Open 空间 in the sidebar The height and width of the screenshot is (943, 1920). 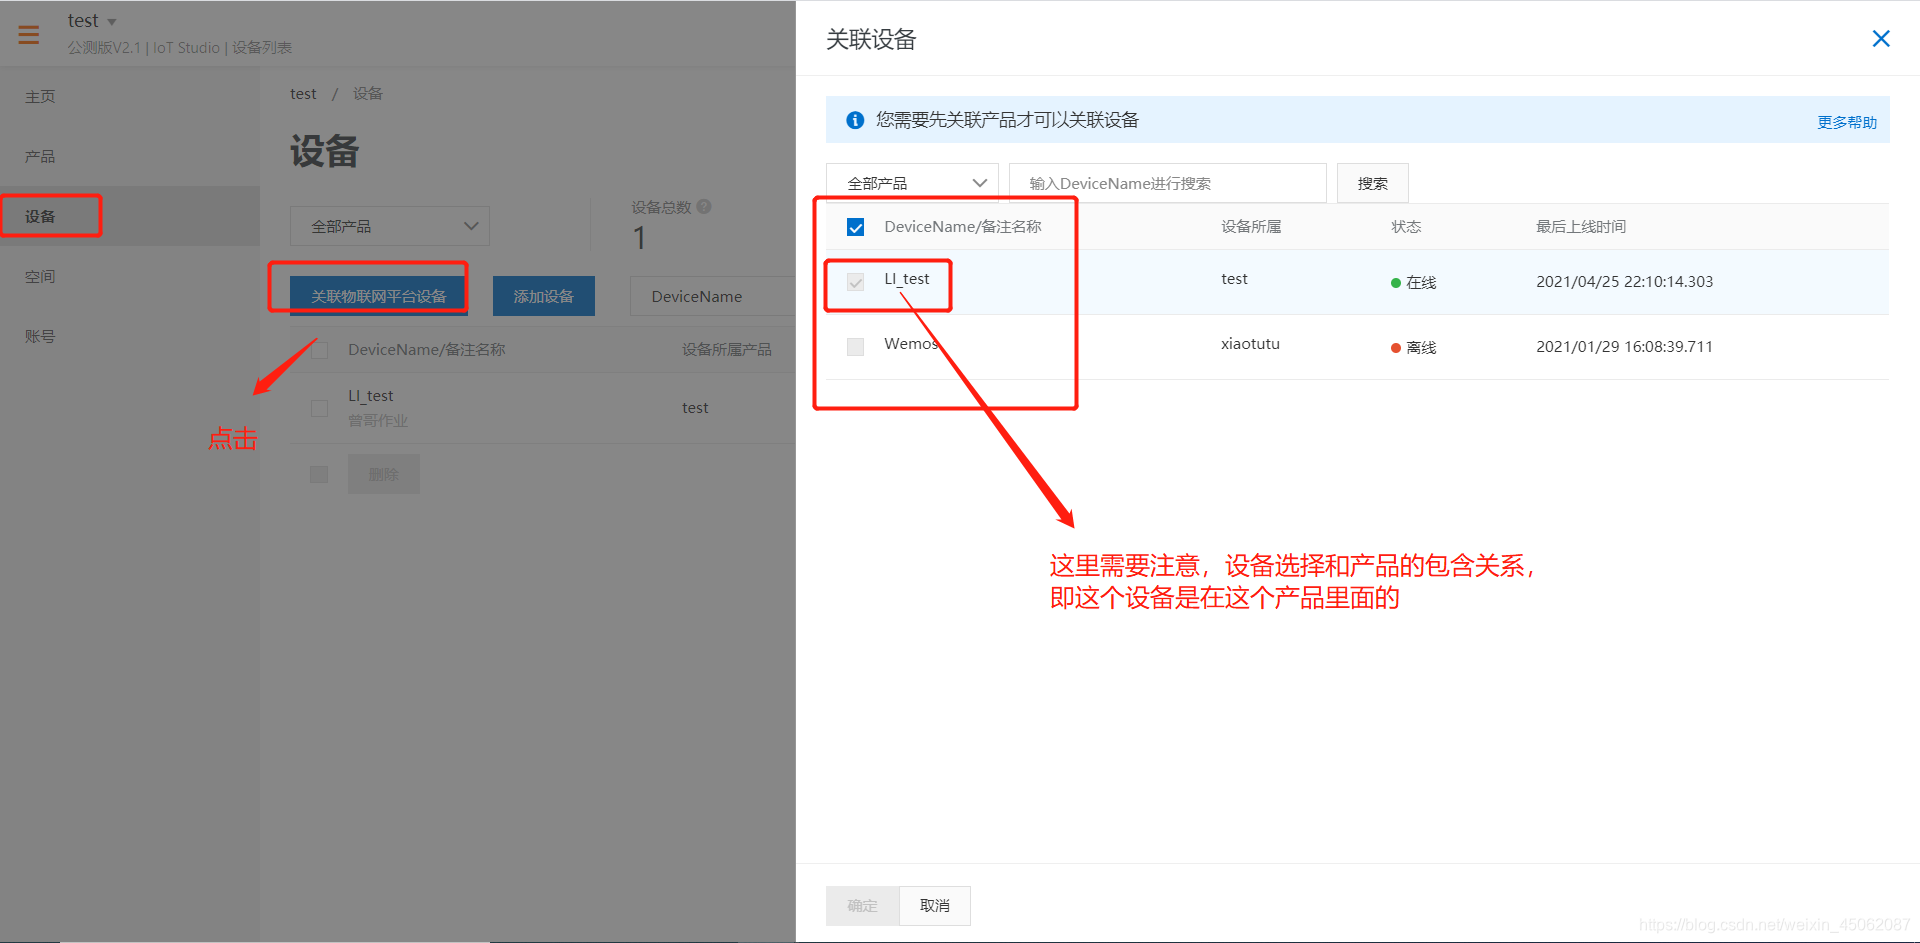[40, 276]
